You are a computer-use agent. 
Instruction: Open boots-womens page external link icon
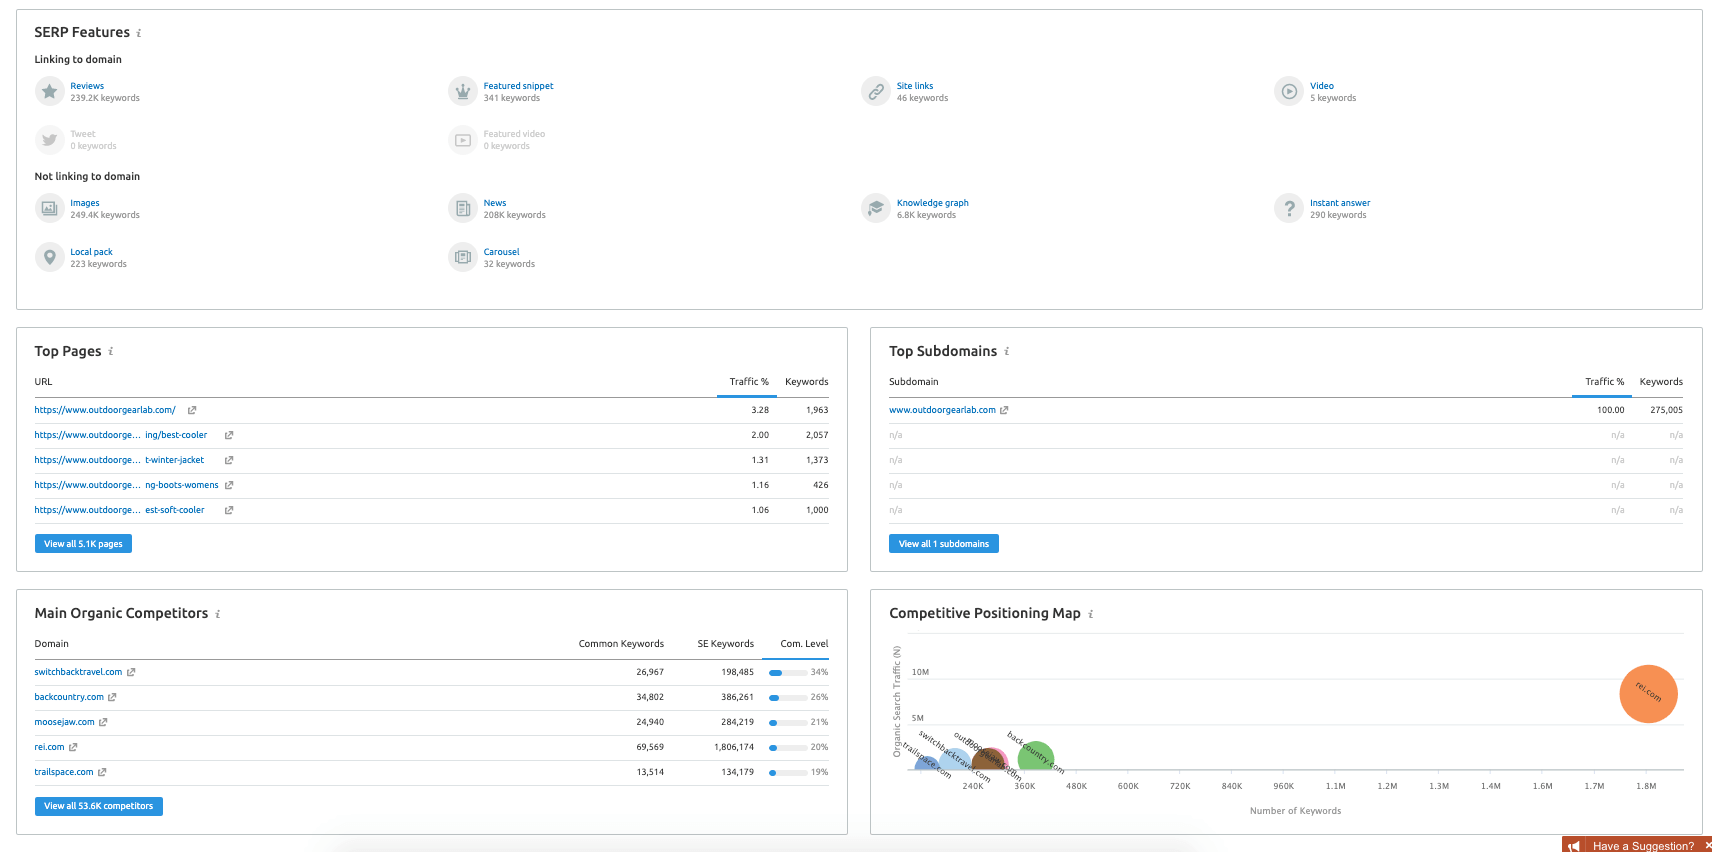[229, 485]
